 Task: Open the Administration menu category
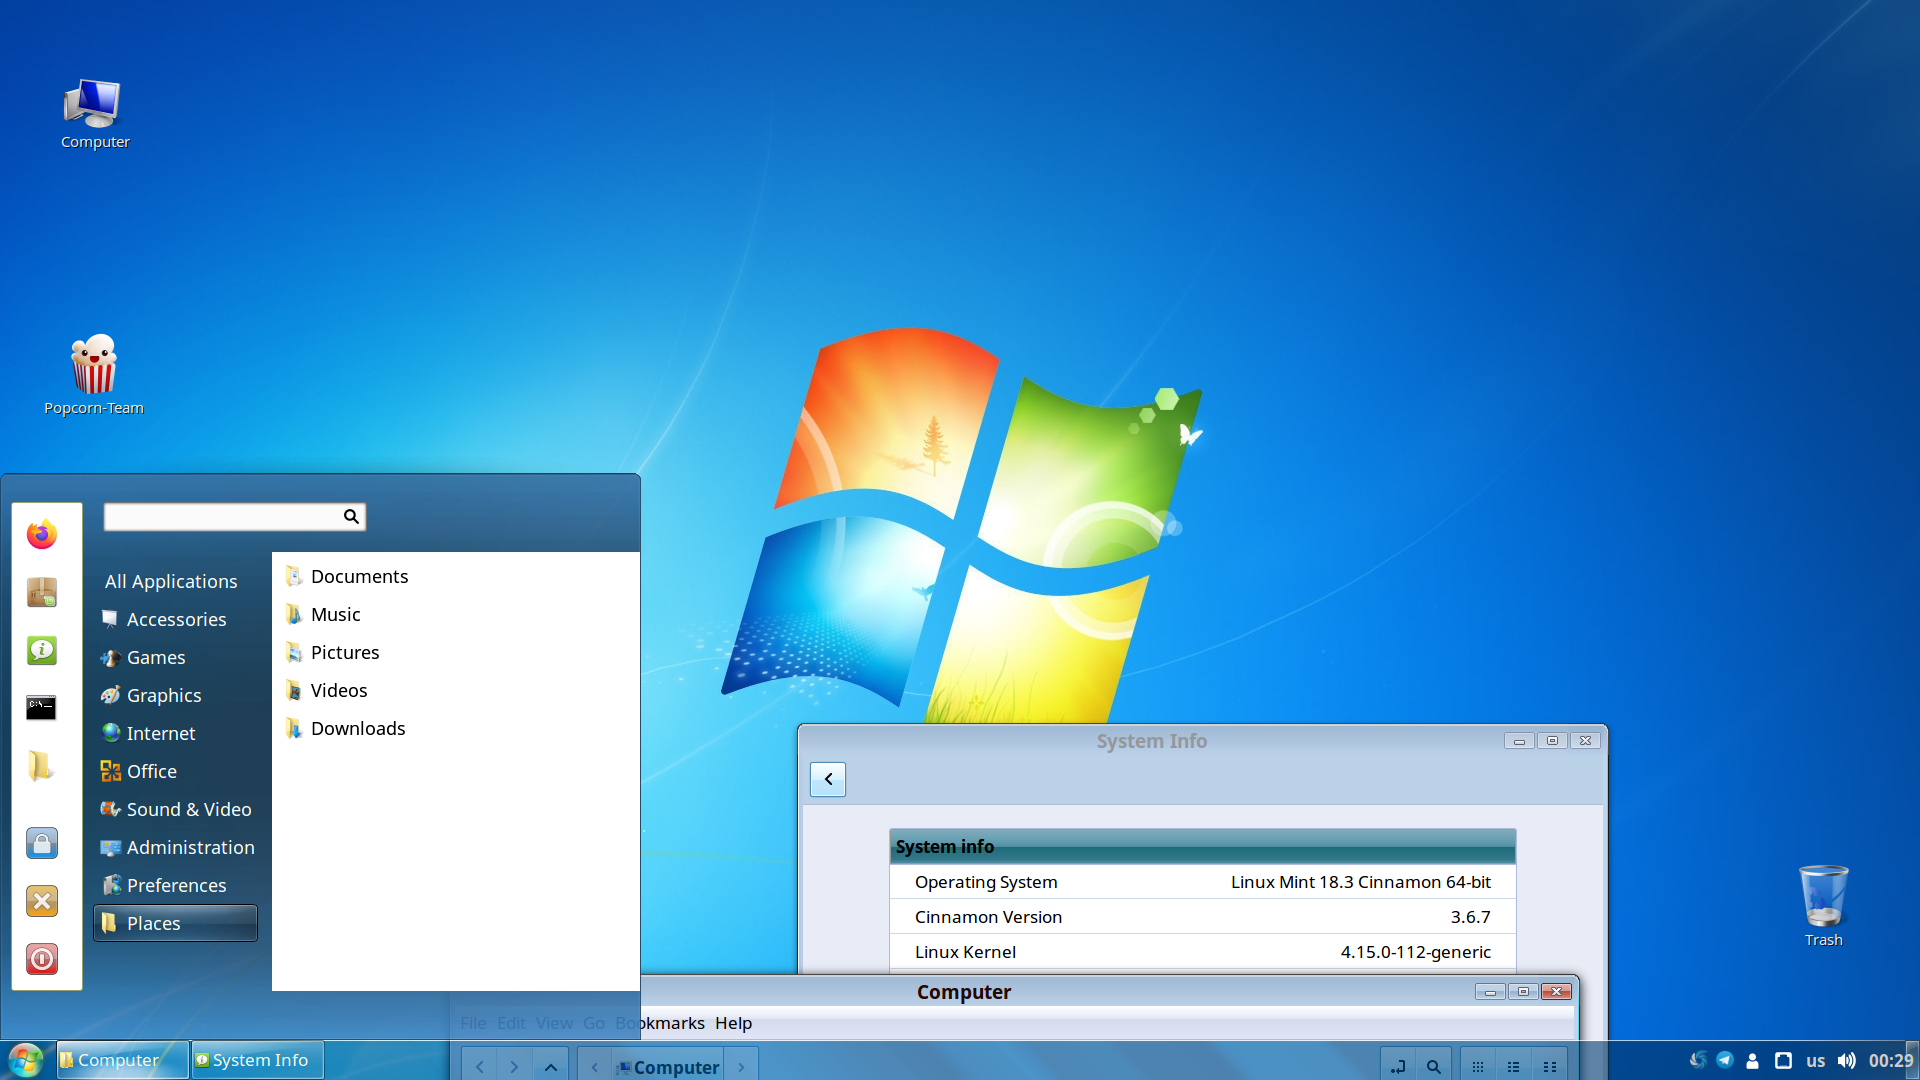coord(189,847)
